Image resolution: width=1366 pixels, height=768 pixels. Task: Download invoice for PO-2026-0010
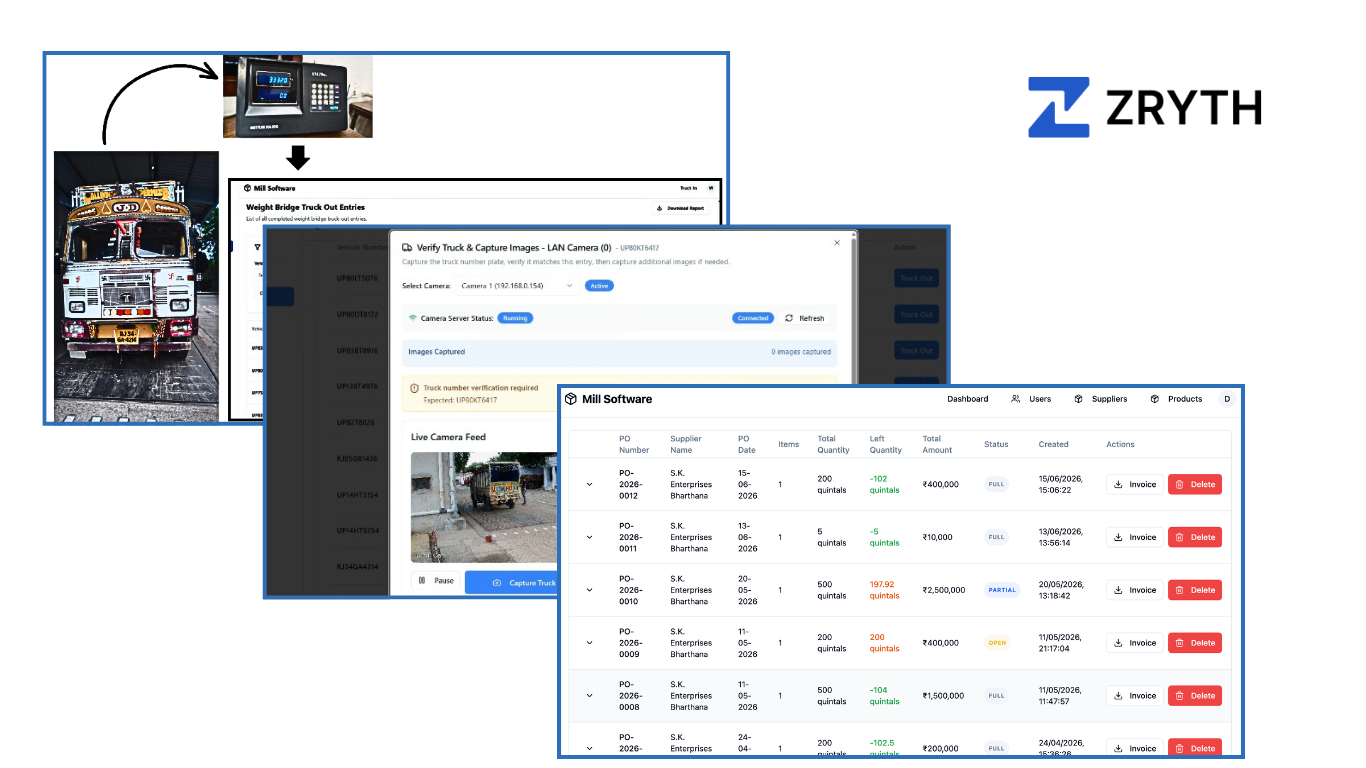(1135, 590)
